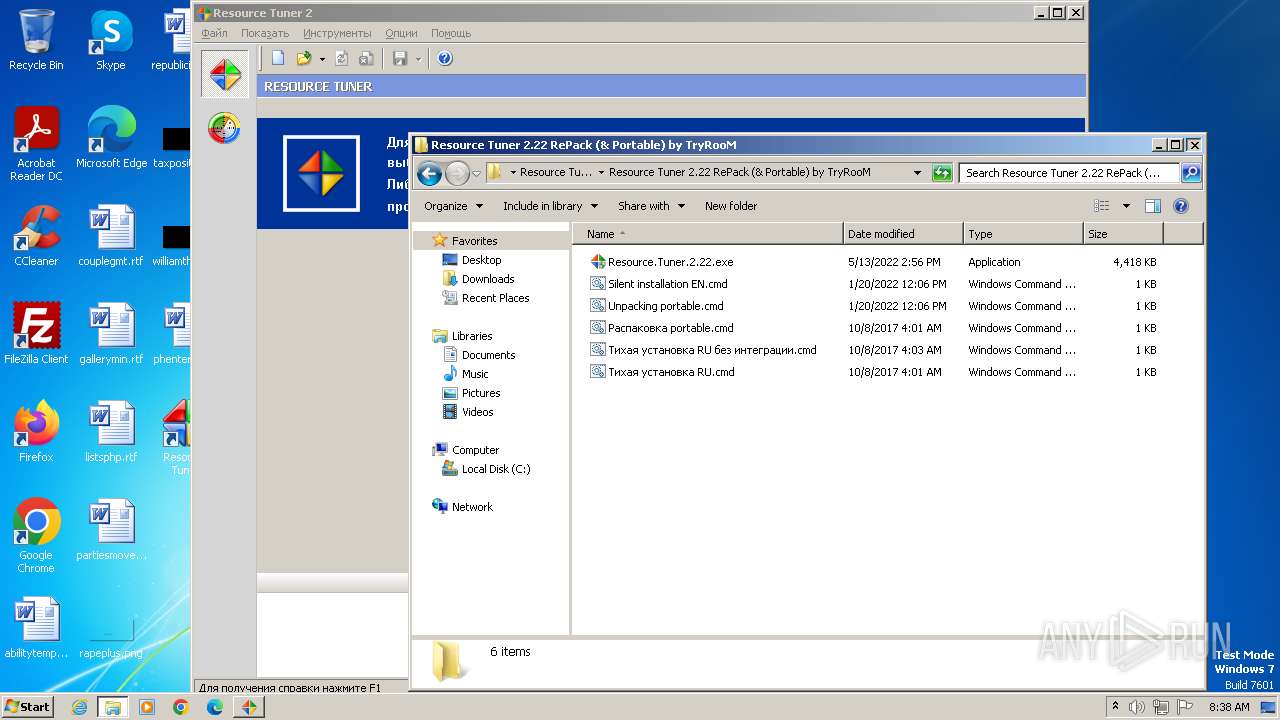Select CCleaner desktop shortcut

[36, 235]
